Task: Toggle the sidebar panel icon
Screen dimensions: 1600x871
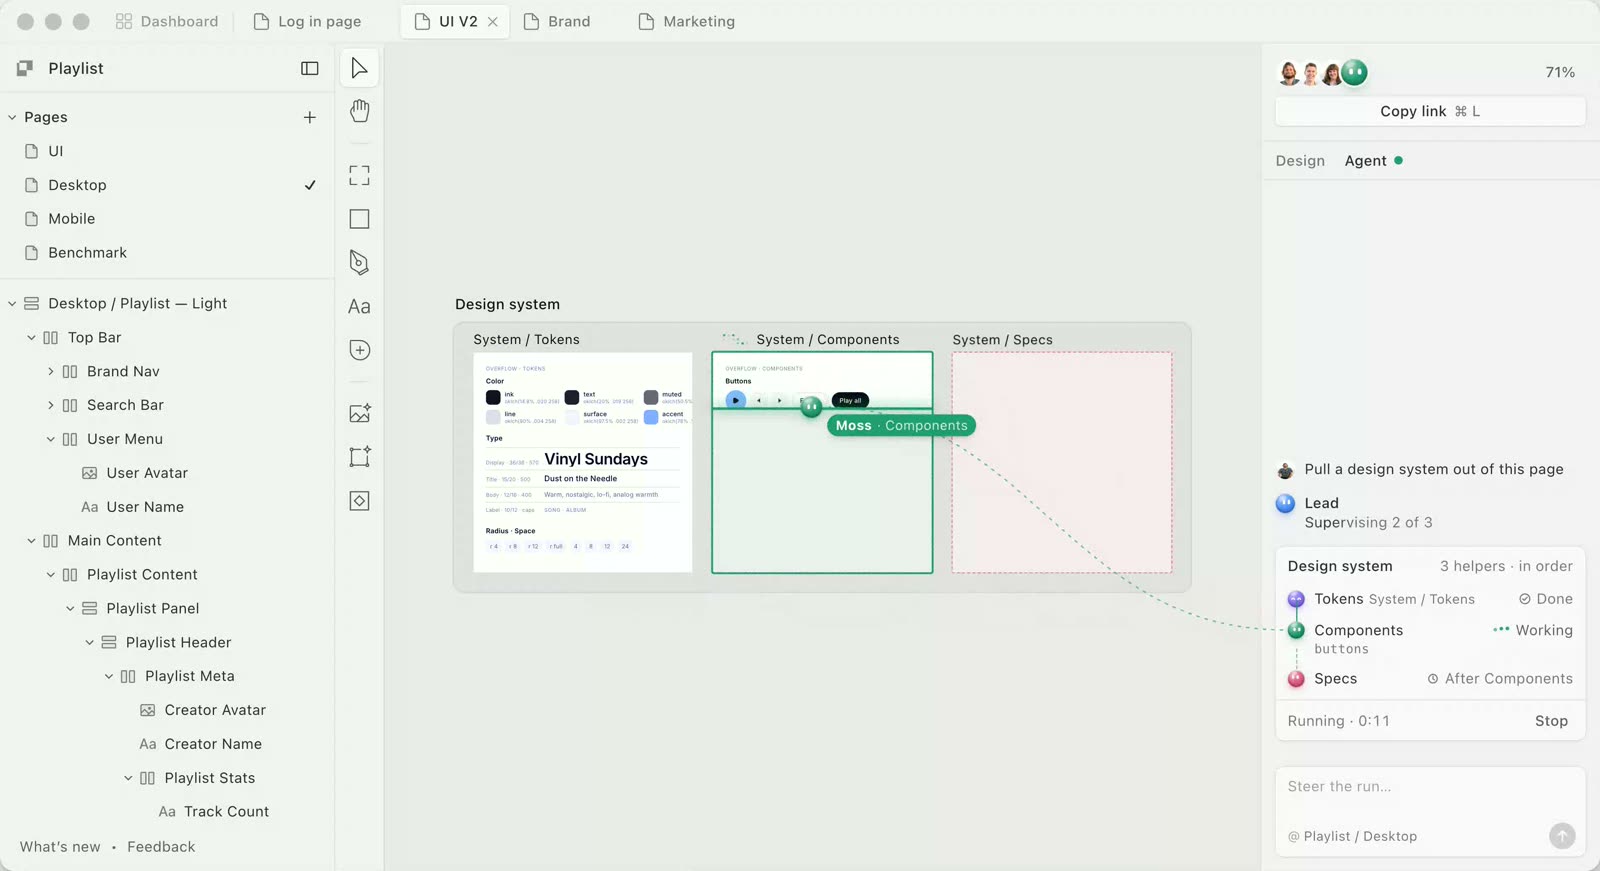Action: coord(310,68)
